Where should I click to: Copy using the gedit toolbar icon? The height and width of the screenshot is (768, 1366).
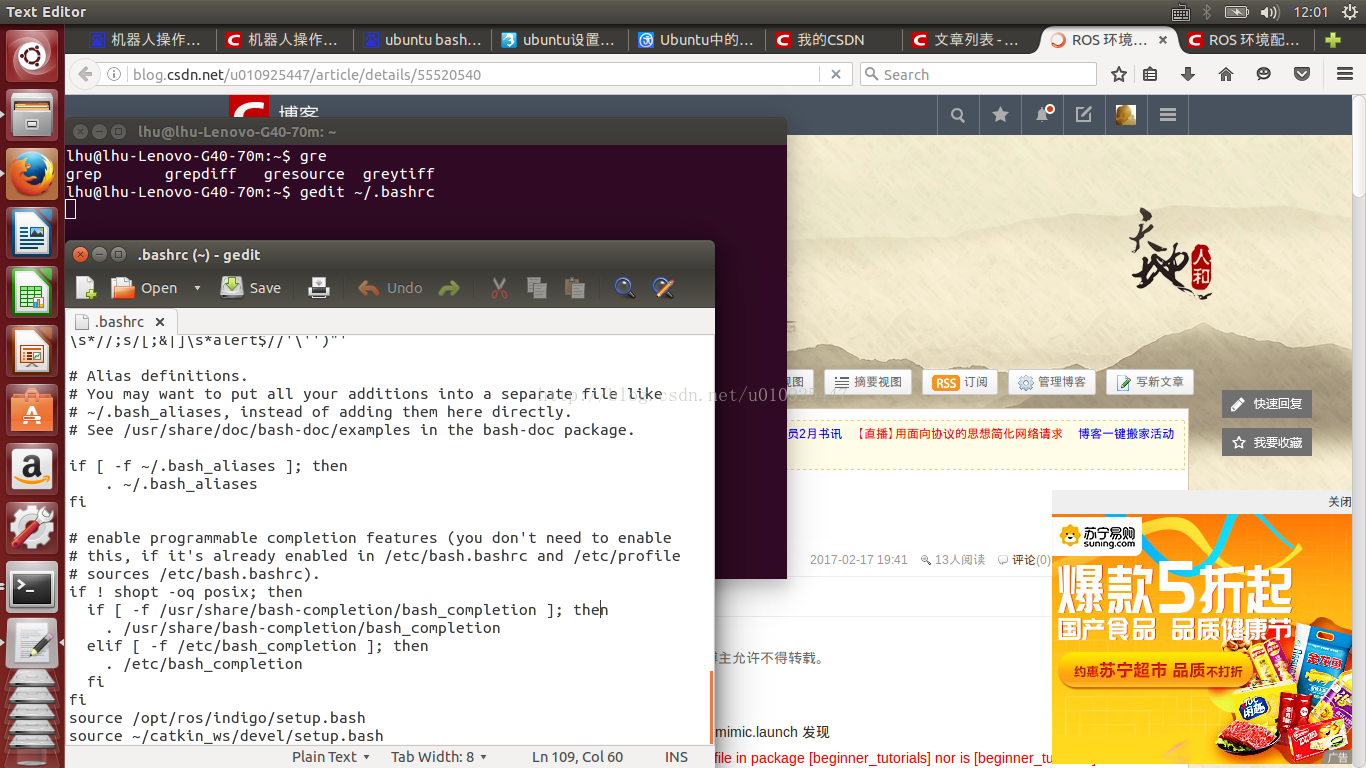click(x=537, y=288)
